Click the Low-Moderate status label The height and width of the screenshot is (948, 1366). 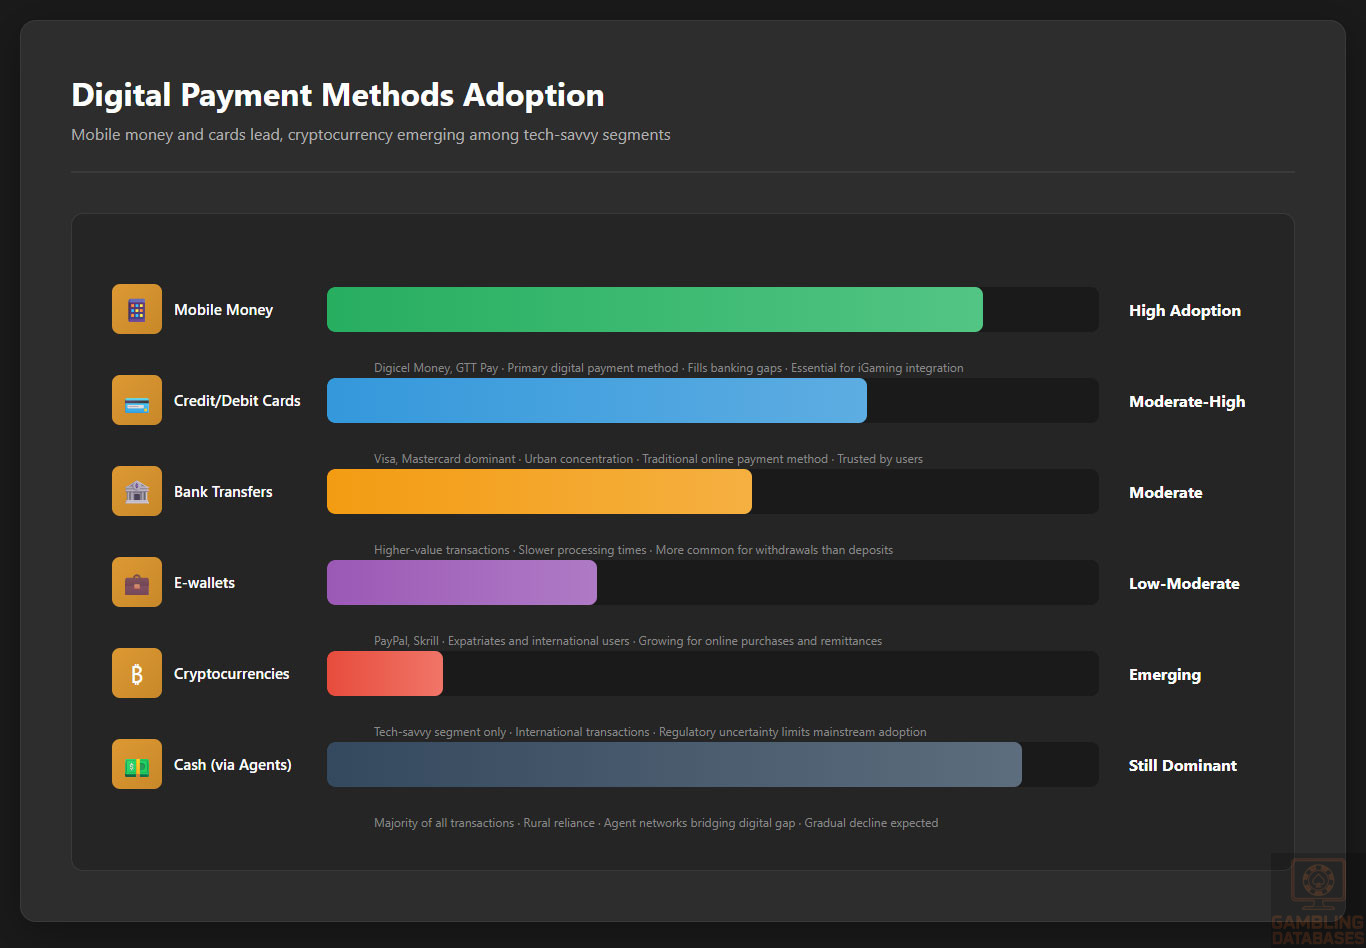pyautogui.click(x=1184, y=584)
